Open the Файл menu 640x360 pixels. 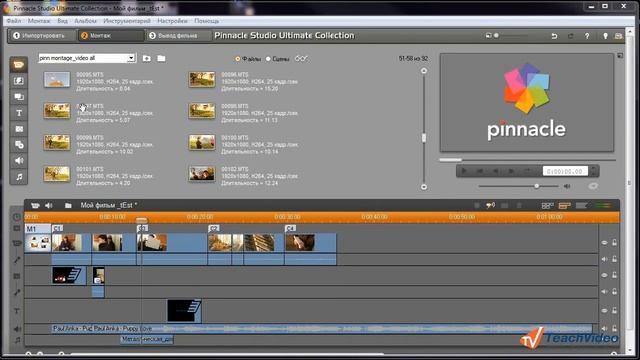coord(13,21)
